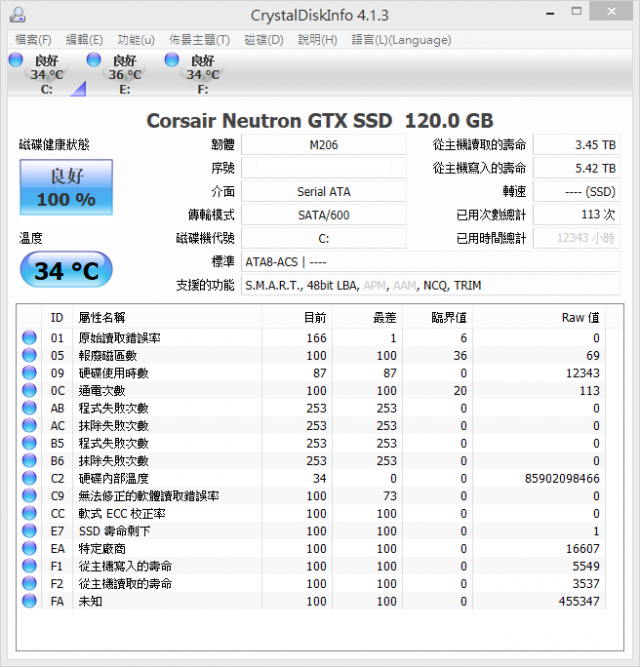This screenshot has width=640, height=668.
Task: Click status orb for attribute FA
Action: [x=29, y=601]
